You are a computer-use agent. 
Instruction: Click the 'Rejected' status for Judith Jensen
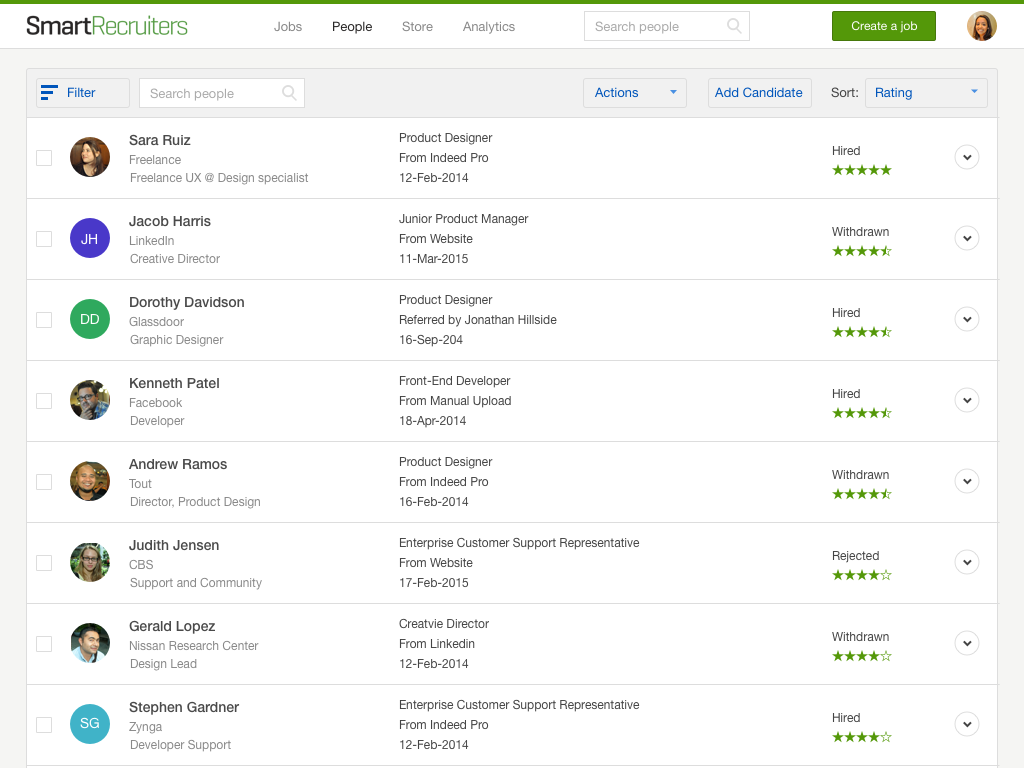[x=856, y=556]
